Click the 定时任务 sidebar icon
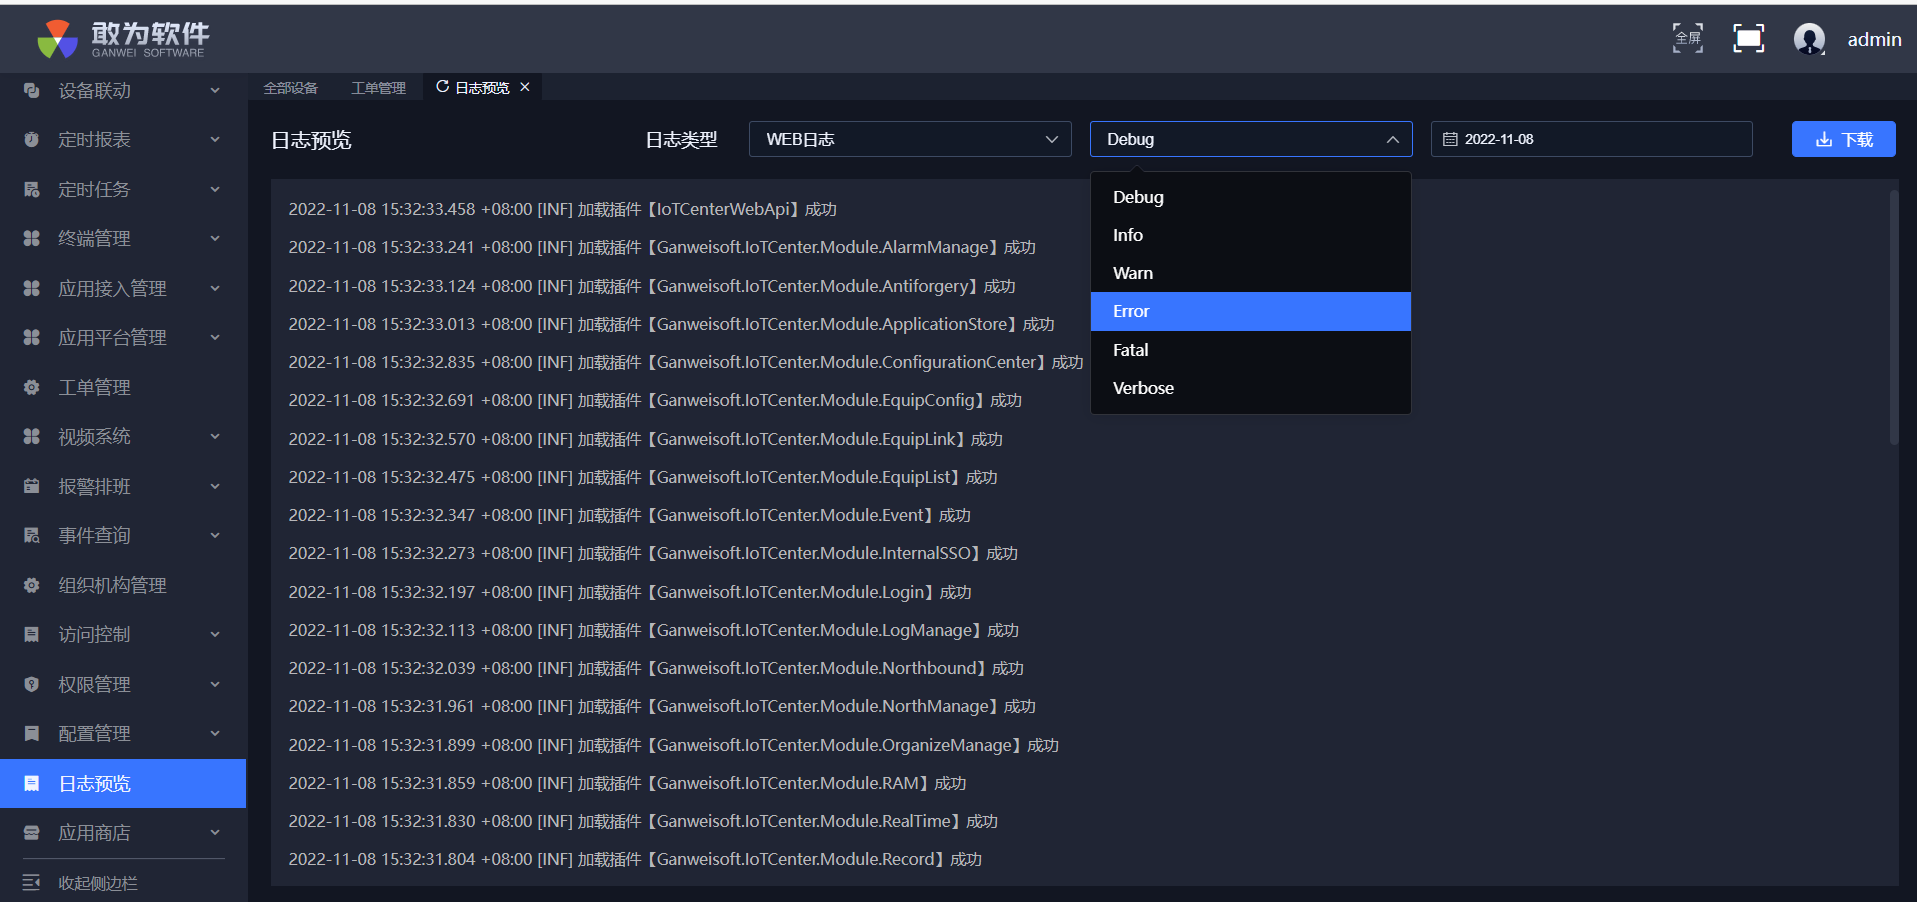The width and height of the screenshot is (1917, 902). pos(31,189)
